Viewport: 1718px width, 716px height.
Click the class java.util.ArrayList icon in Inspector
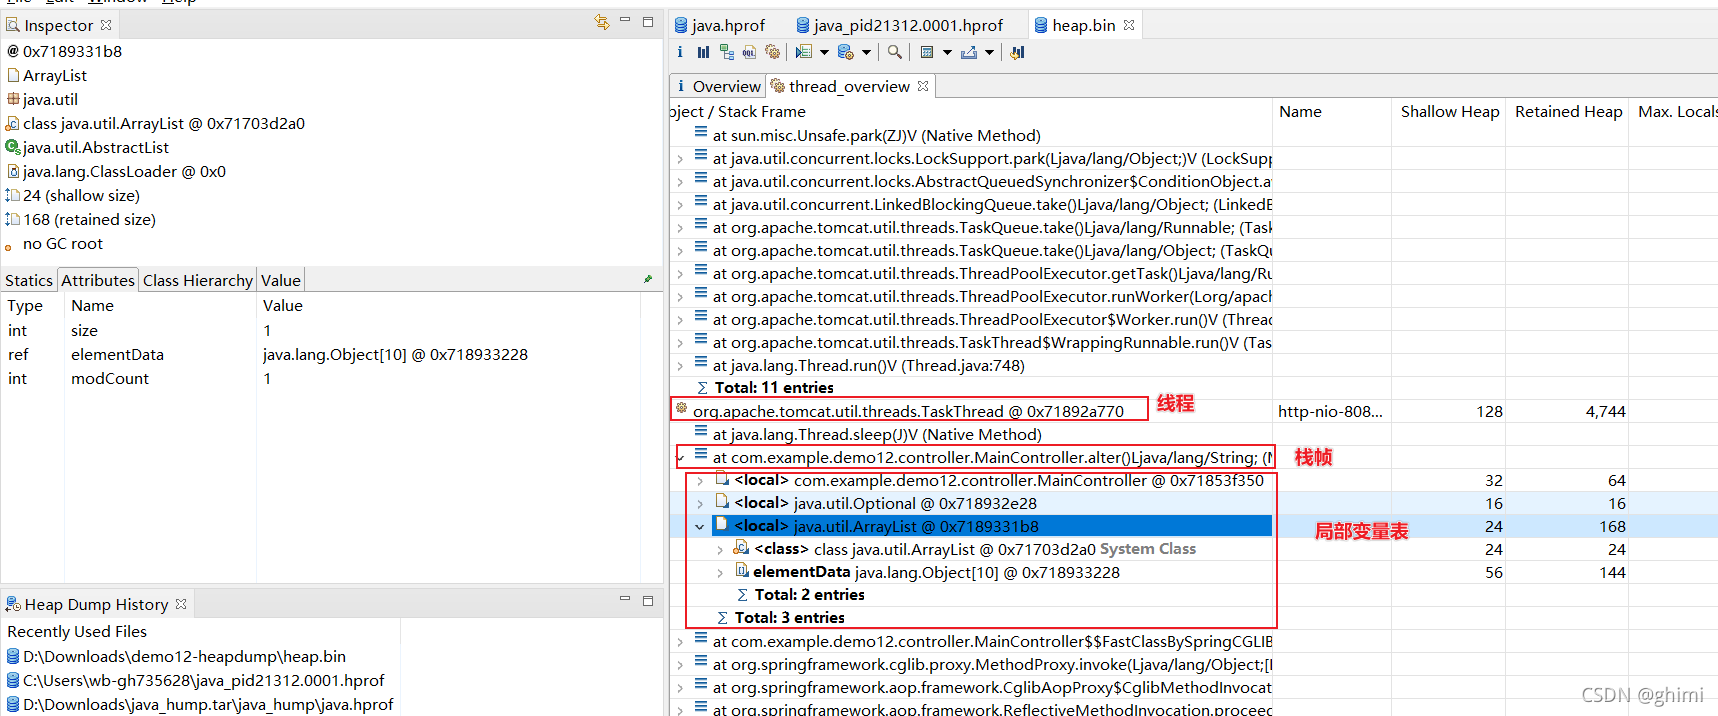[13, 123]
